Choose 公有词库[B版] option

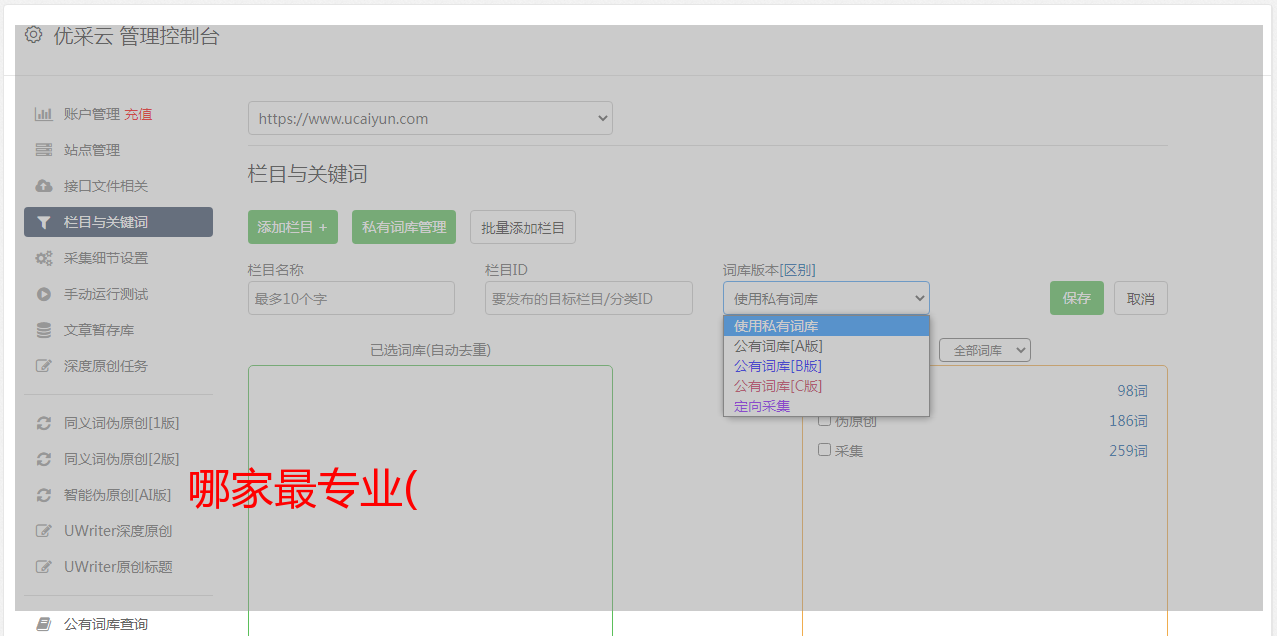(x=826, y=366)
